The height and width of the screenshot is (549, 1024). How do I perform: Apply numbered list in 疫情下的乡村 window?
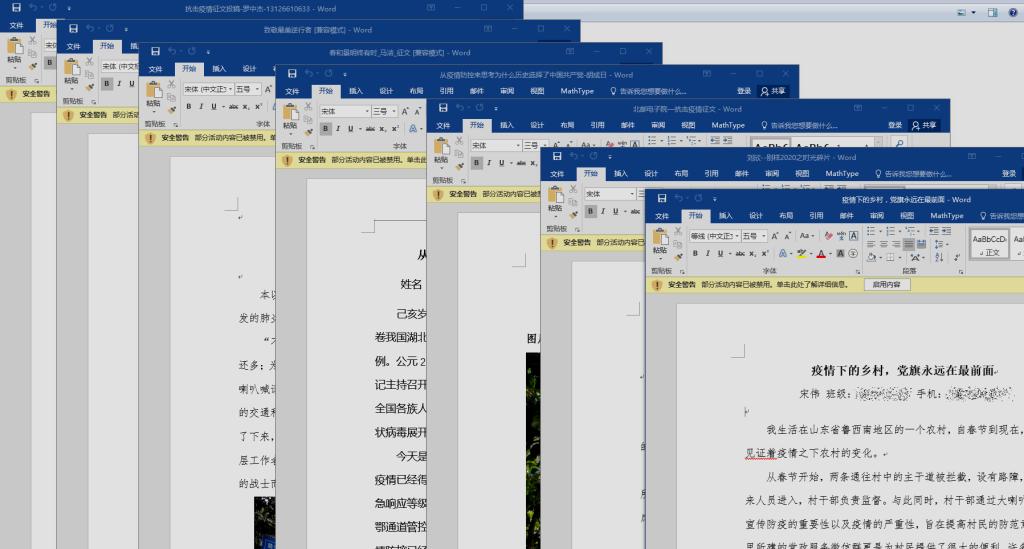(890, 232)
